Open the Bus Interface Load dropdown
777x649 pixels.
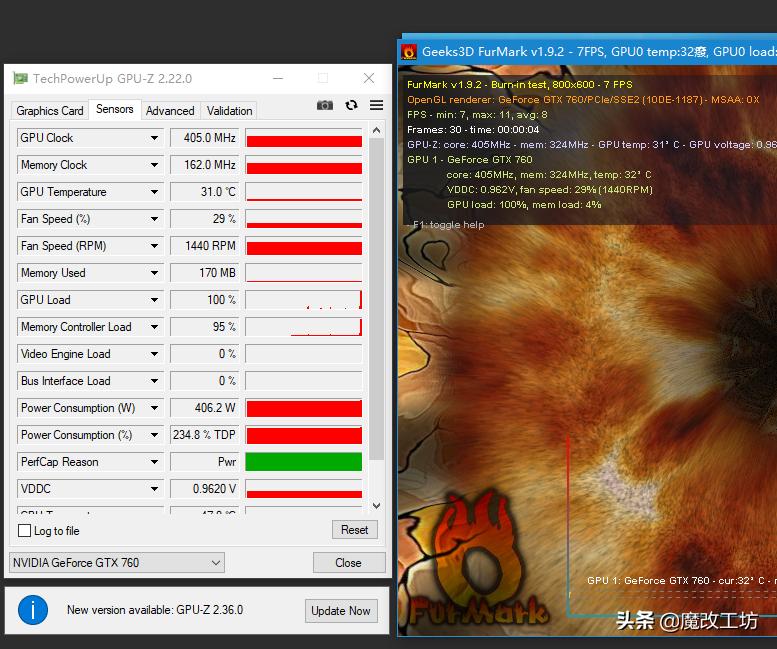pos(154,381)
